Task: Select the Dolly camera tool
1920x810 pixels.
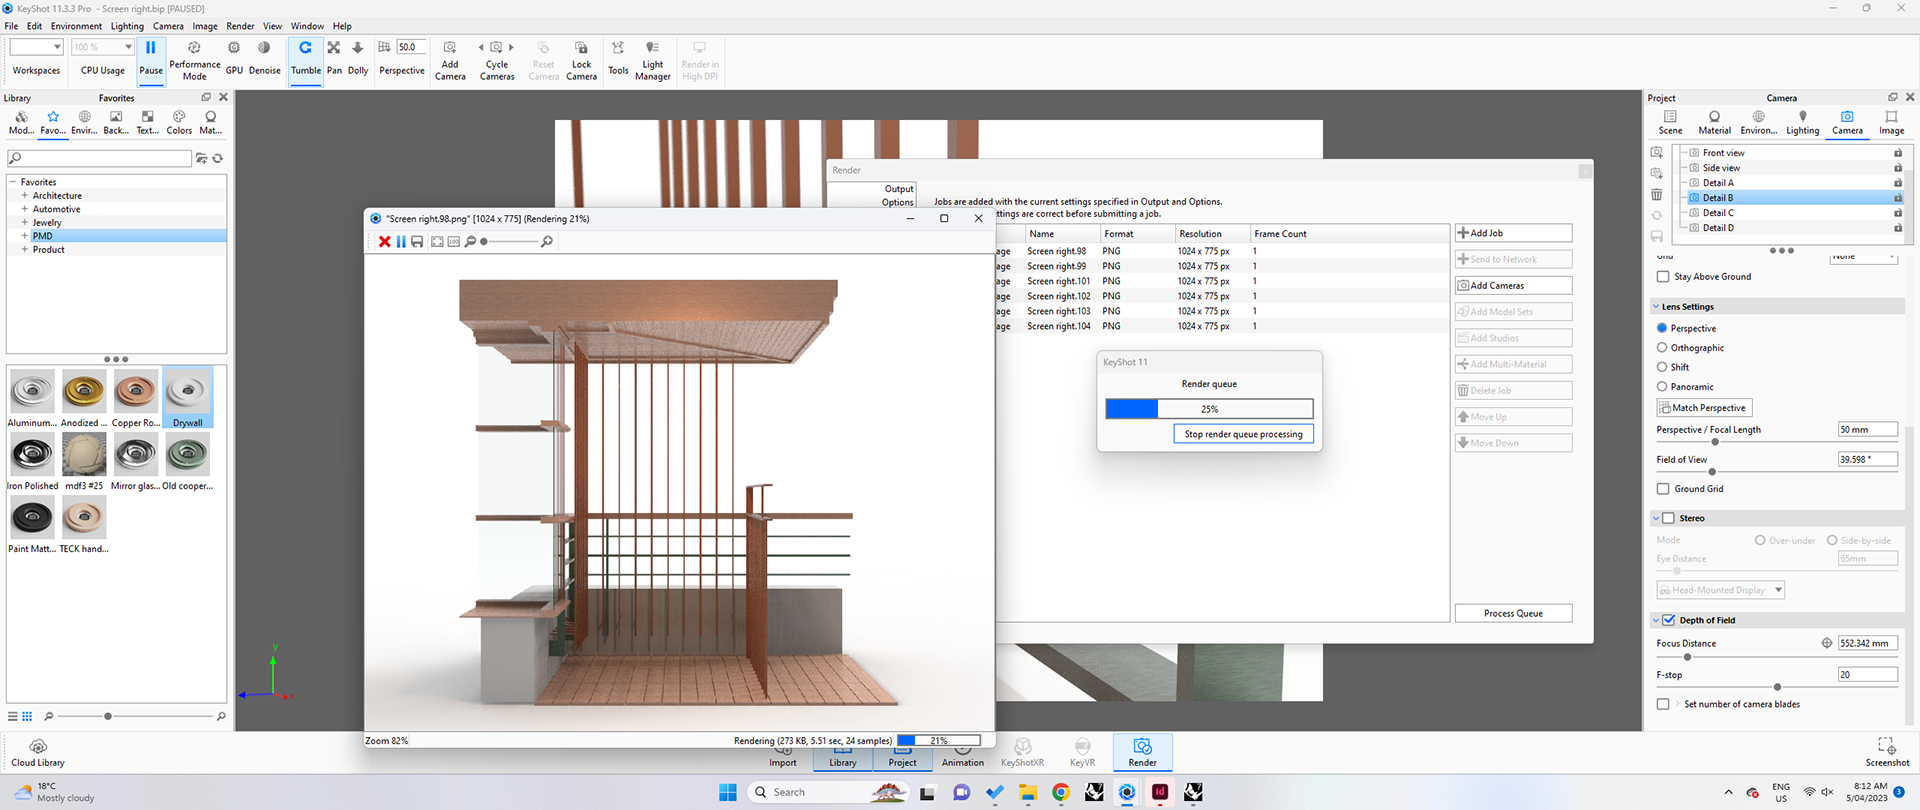Action: [x=358, y=58]
